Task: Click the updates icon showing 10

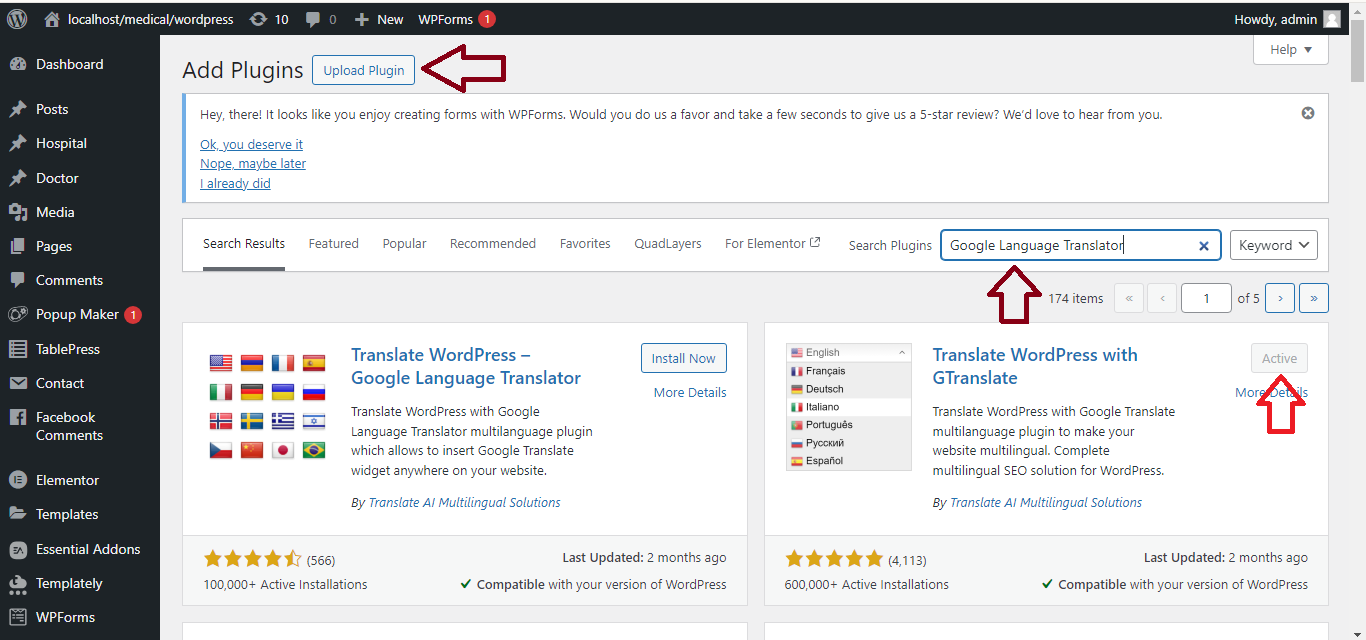Action: coord(259,19)
